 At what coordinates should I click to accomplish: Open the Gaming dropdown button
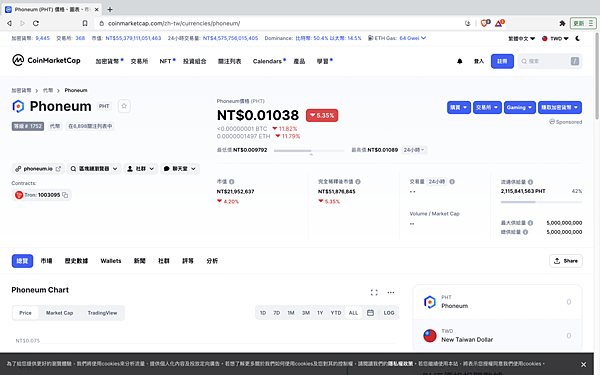click(519, 108)
